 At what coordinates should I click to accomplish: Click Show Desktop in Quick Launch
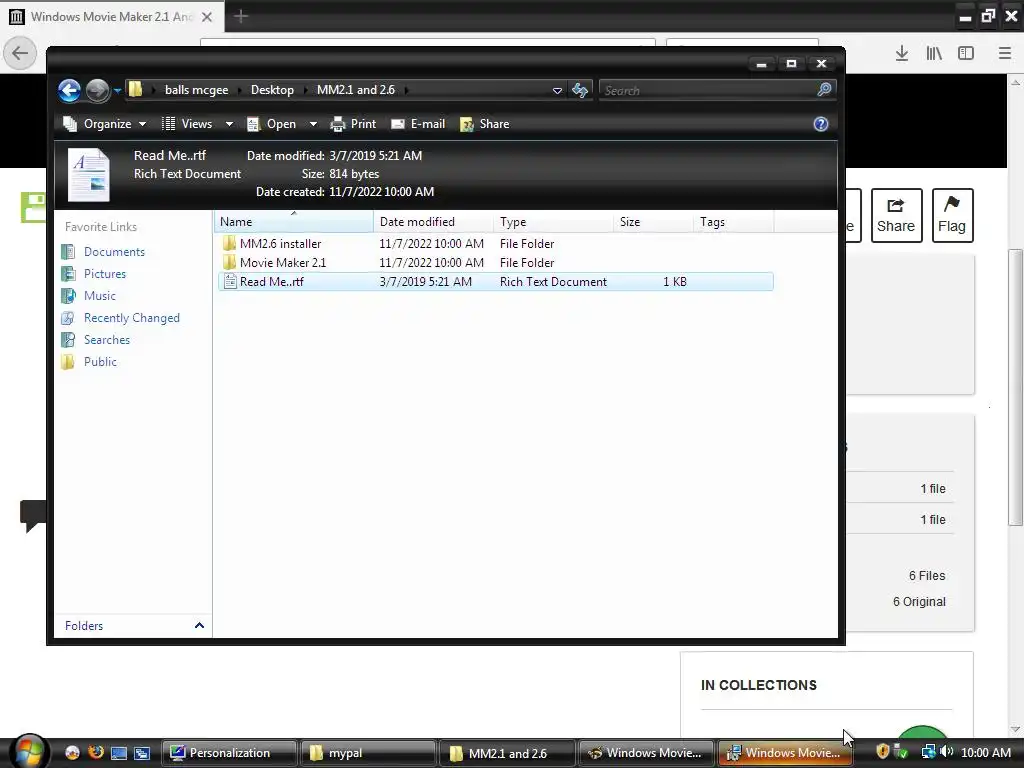coord(119,753)
